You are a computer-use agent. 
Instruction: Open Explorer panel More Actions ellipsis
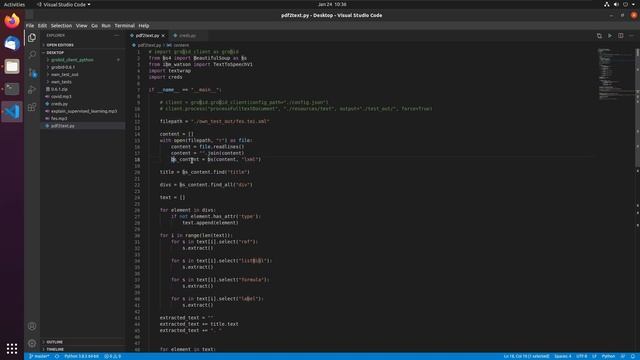[x=116, y=36]
